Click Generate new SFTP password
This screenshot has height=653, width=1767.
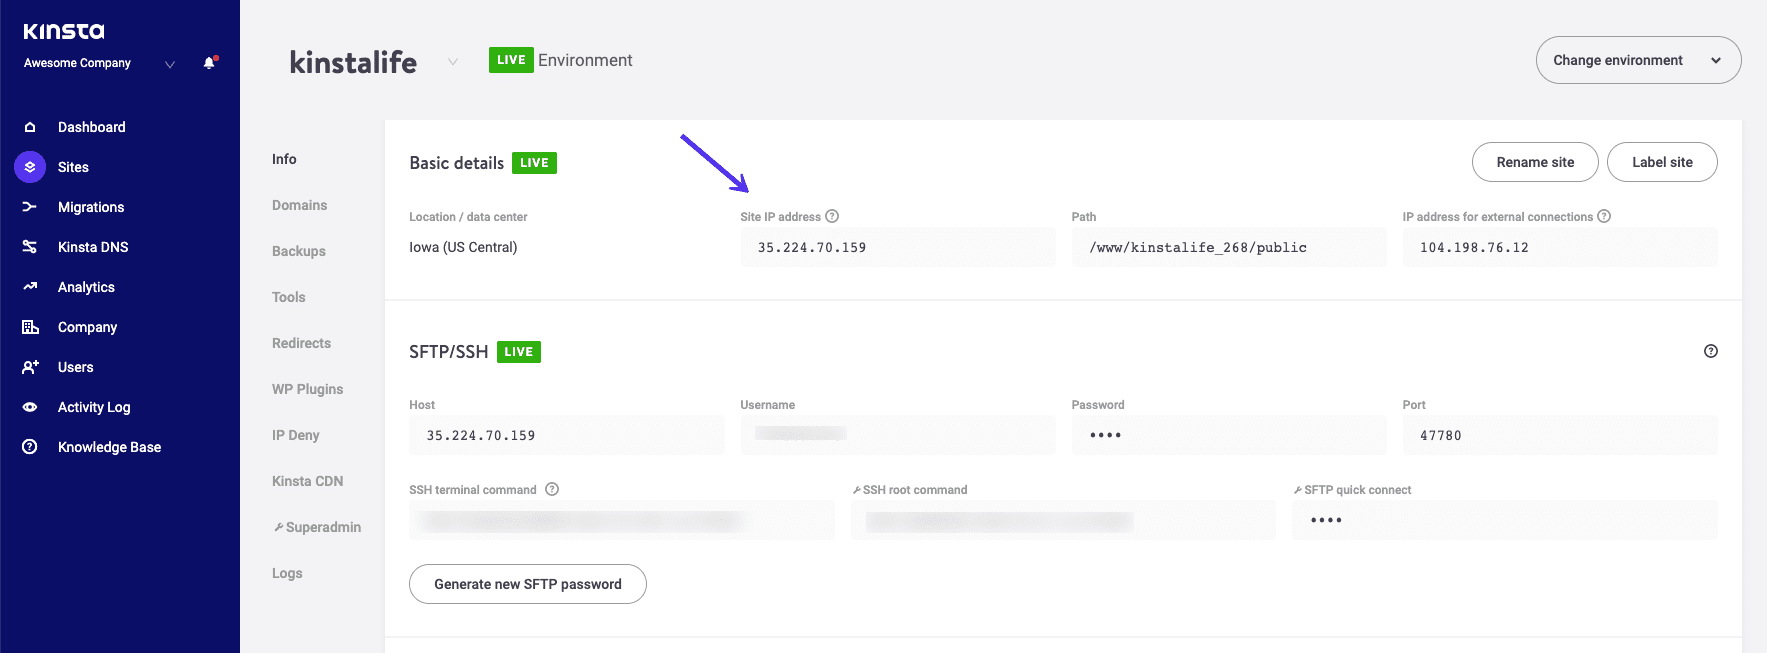(527, 584)
